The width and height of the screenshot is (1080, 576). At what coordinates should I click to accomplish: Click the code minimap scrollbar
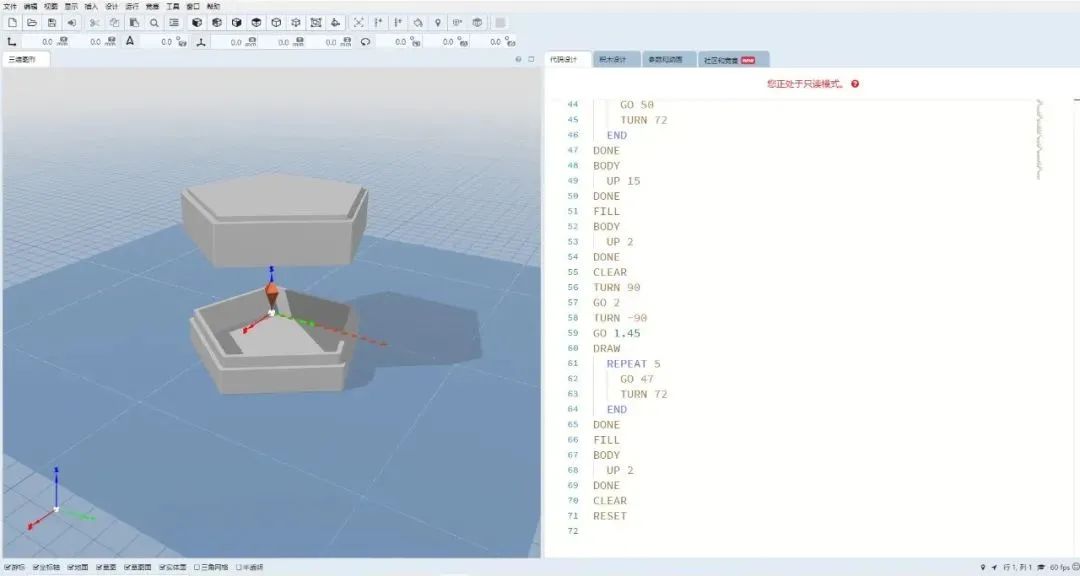[x=1039, y=140]
